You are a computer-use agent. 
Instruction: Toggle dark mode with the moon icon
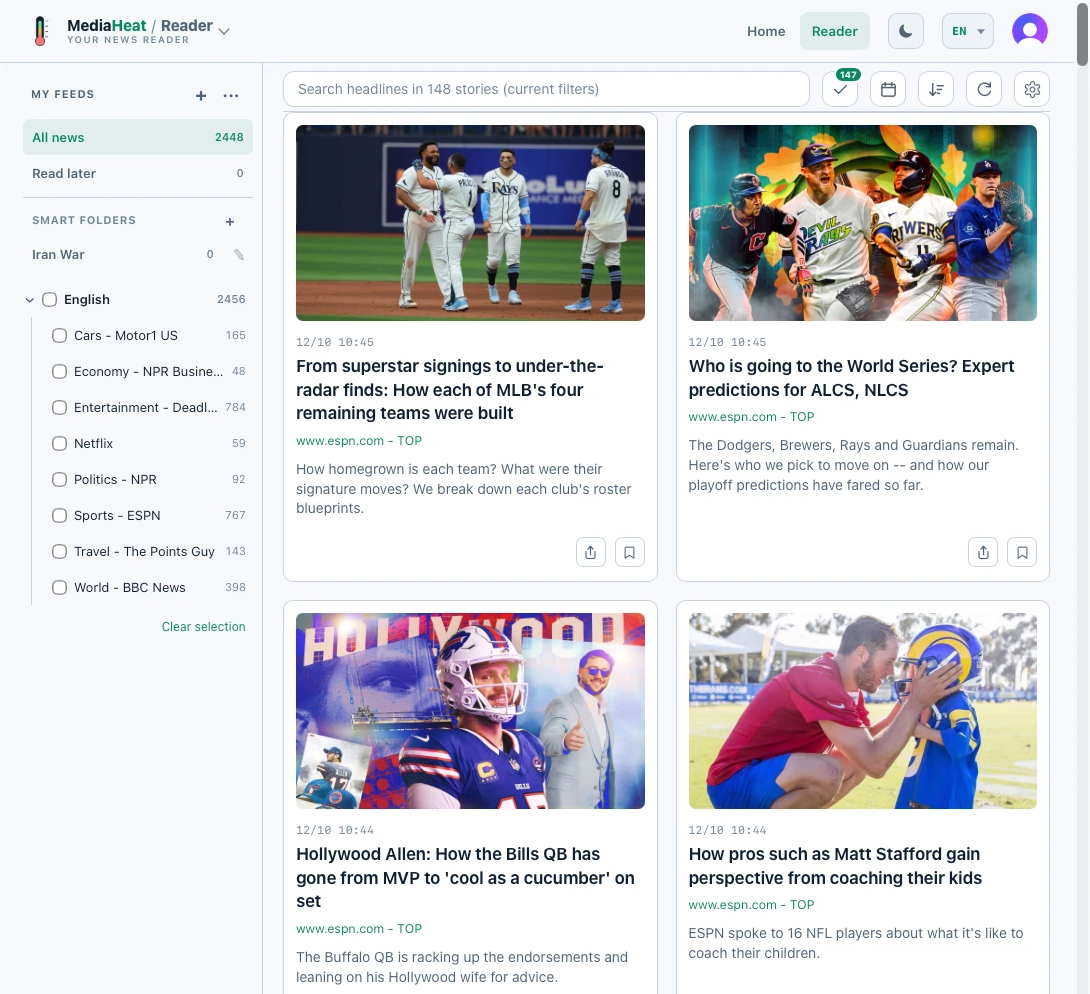click(905, 31)
